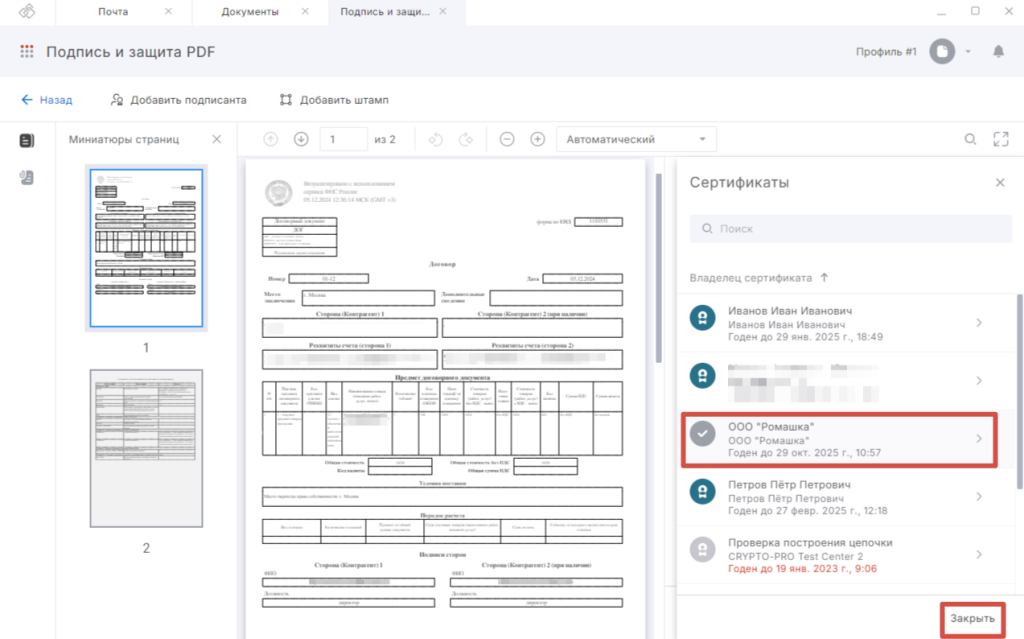Select Проверка построения цепочки certificate icon

point(703,549)
